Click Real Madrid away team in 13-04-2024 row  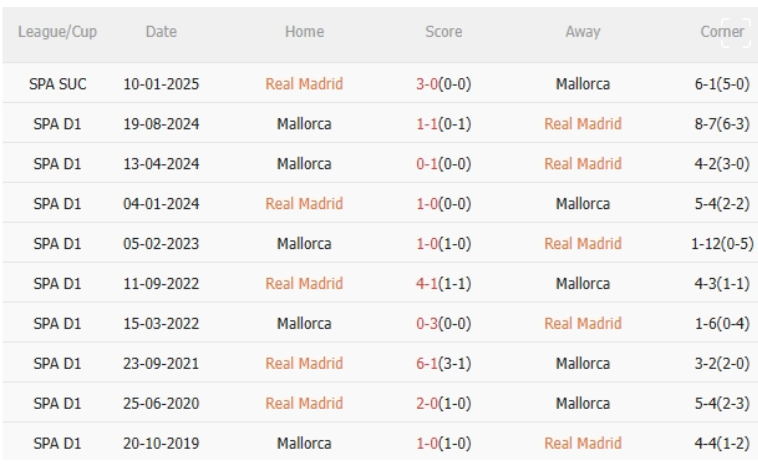click(x=583, y=164)
